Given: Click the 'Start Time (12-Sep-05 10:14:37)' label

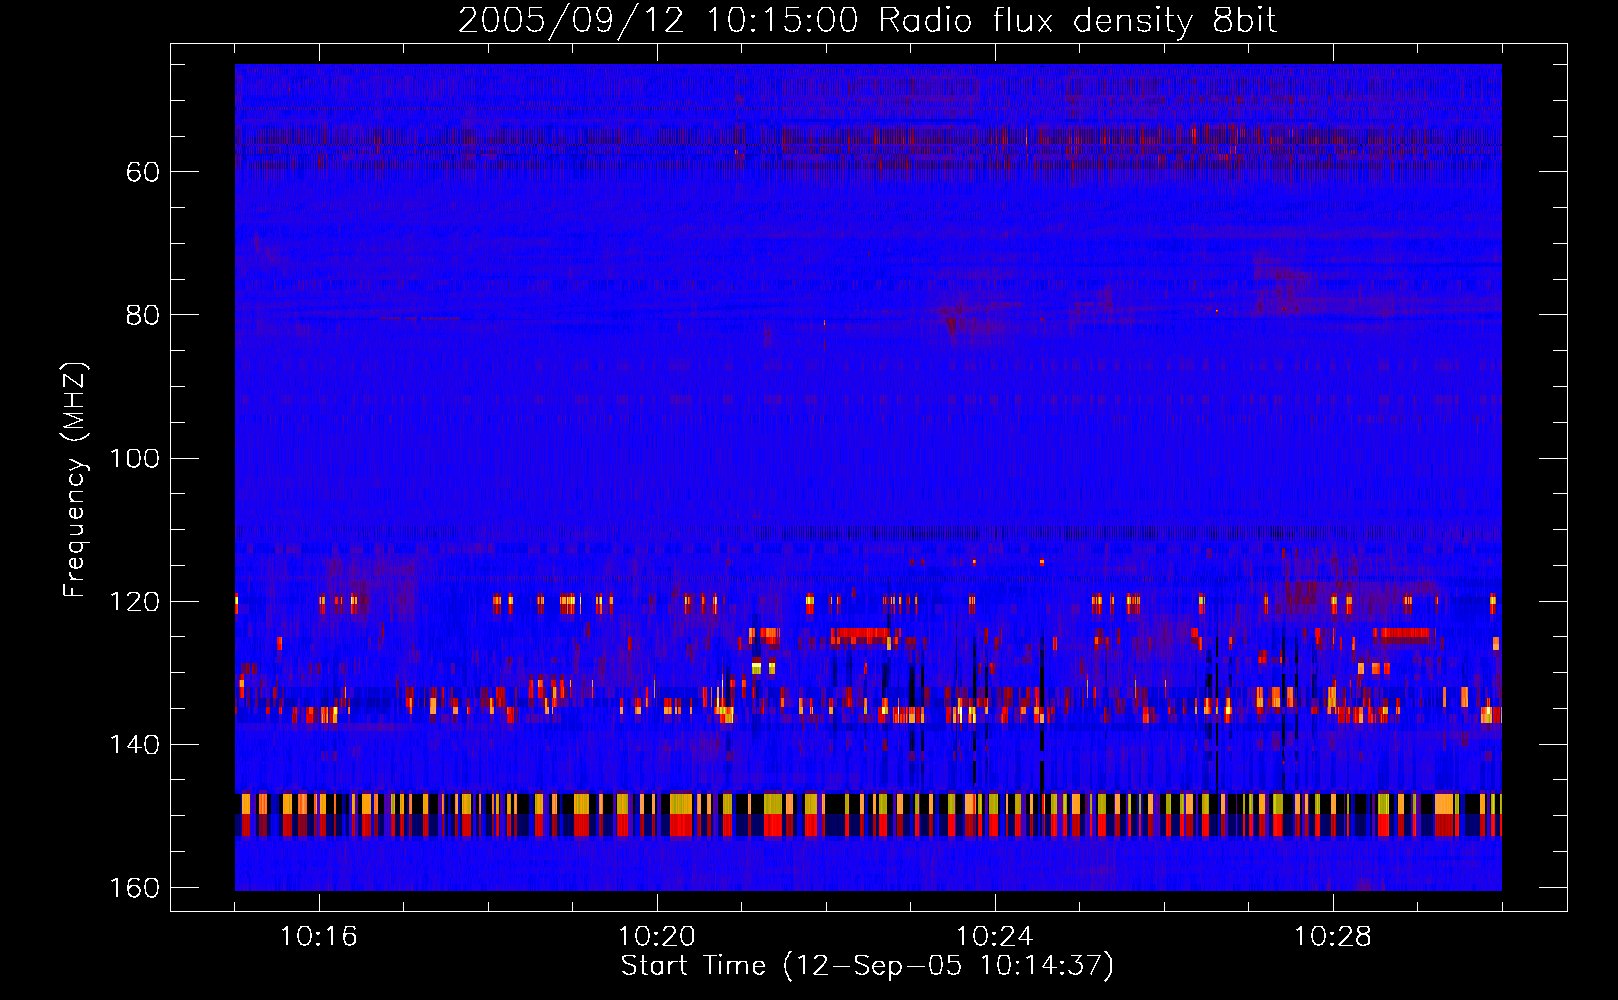Looking at the screenshot, I should coord(867,966).
